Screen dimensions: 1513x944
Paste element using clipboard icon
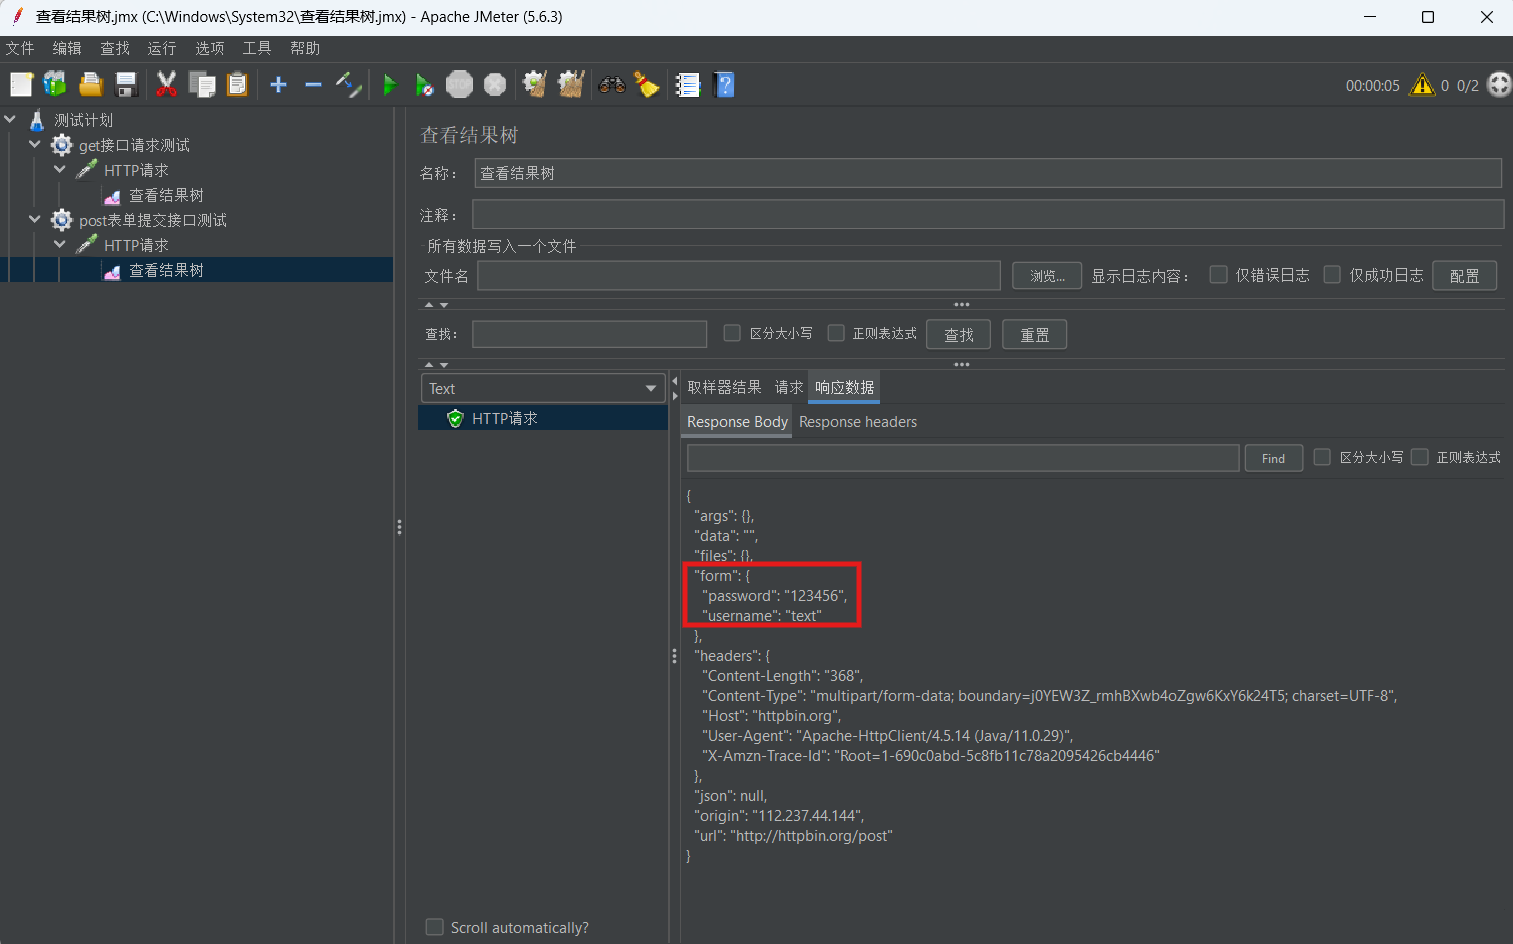click(x=237, y=85)
